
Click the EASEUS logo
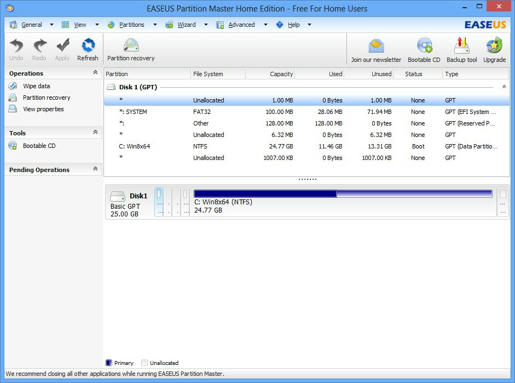[485, 25]
